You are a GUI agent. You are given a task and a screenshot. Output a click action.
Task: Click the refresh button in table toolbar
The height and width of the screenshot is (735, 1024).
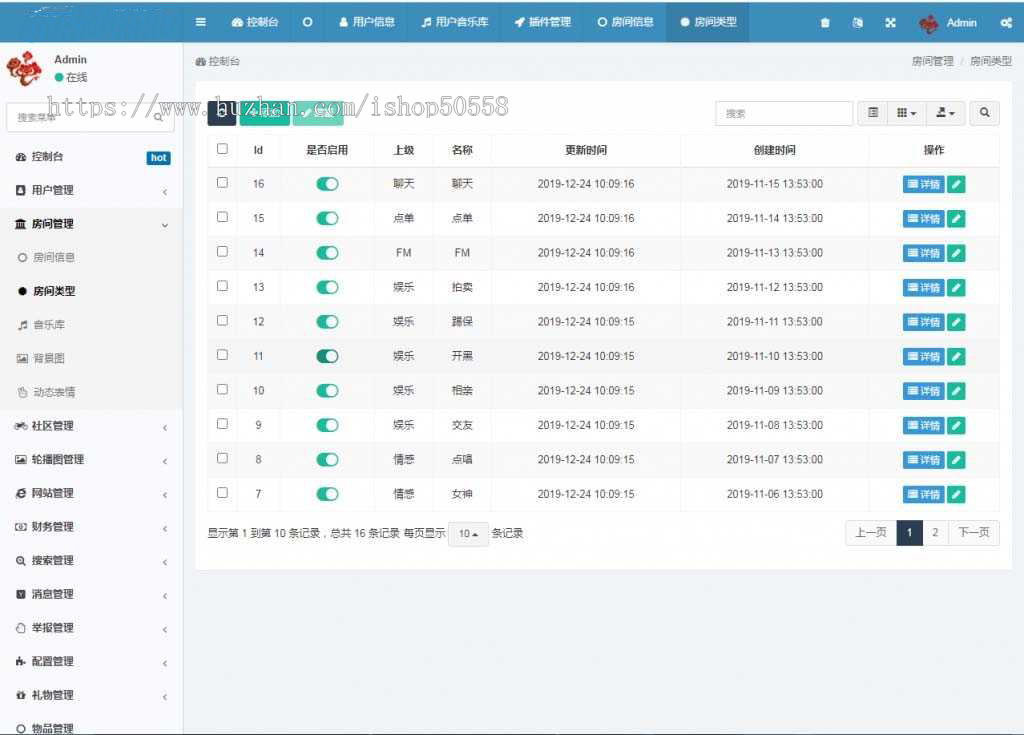pyautogui.click(x=221, y=113)
